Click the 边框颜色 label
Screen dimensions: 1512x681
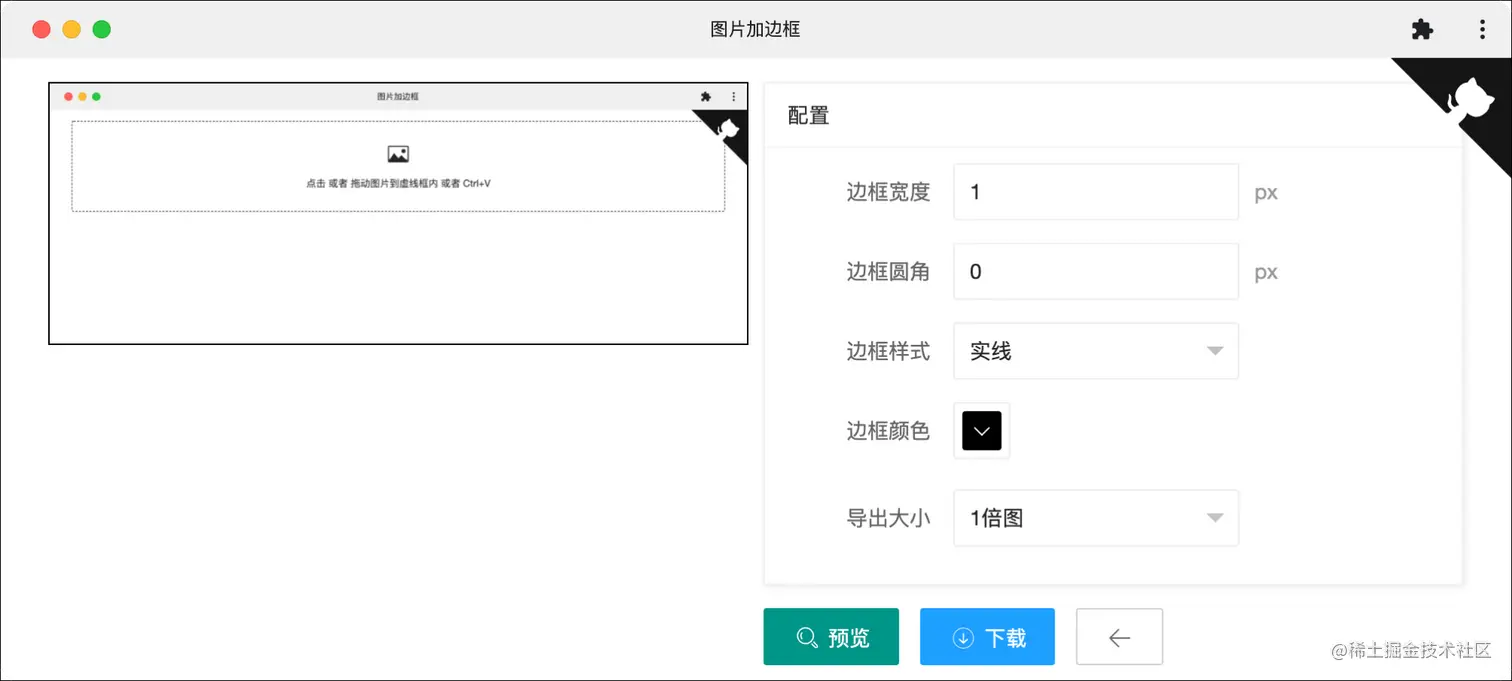888,431
